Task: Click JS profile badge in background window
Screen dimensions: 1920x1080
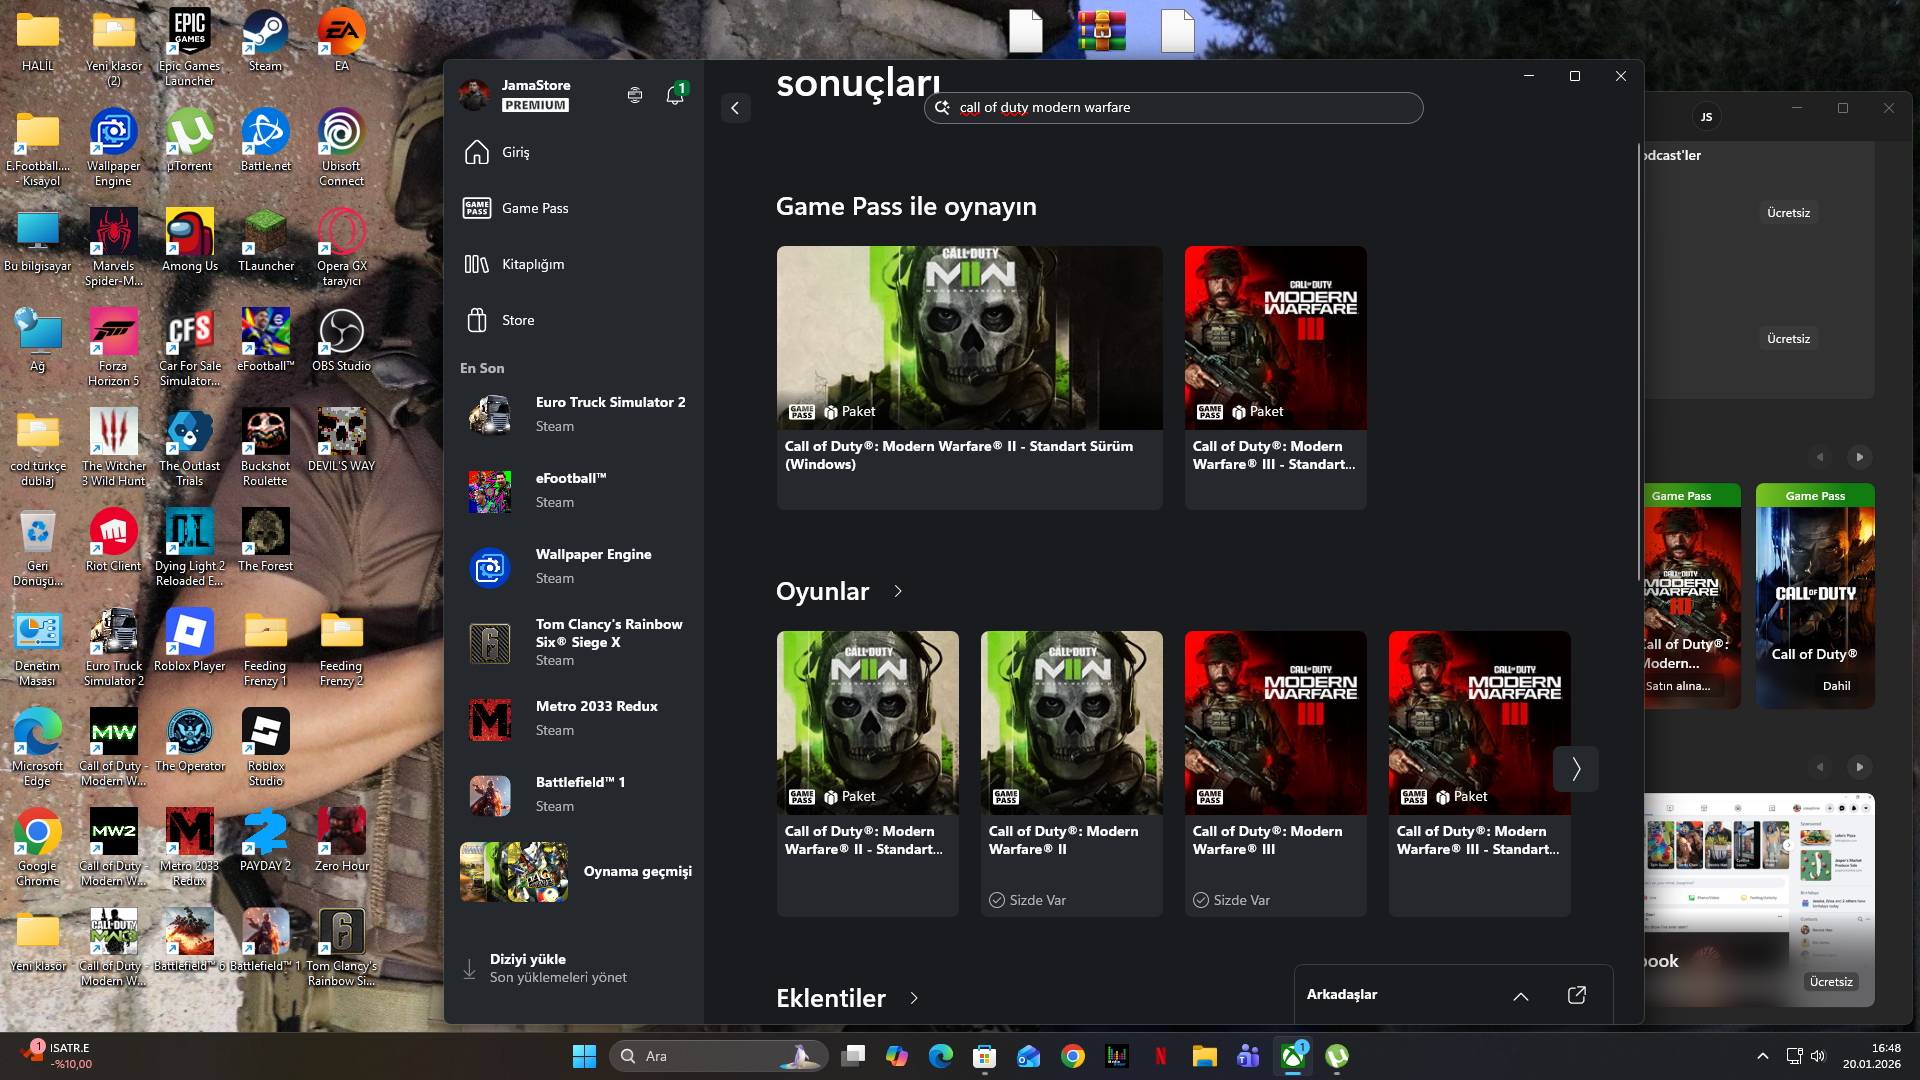Action: point(1706,117)
